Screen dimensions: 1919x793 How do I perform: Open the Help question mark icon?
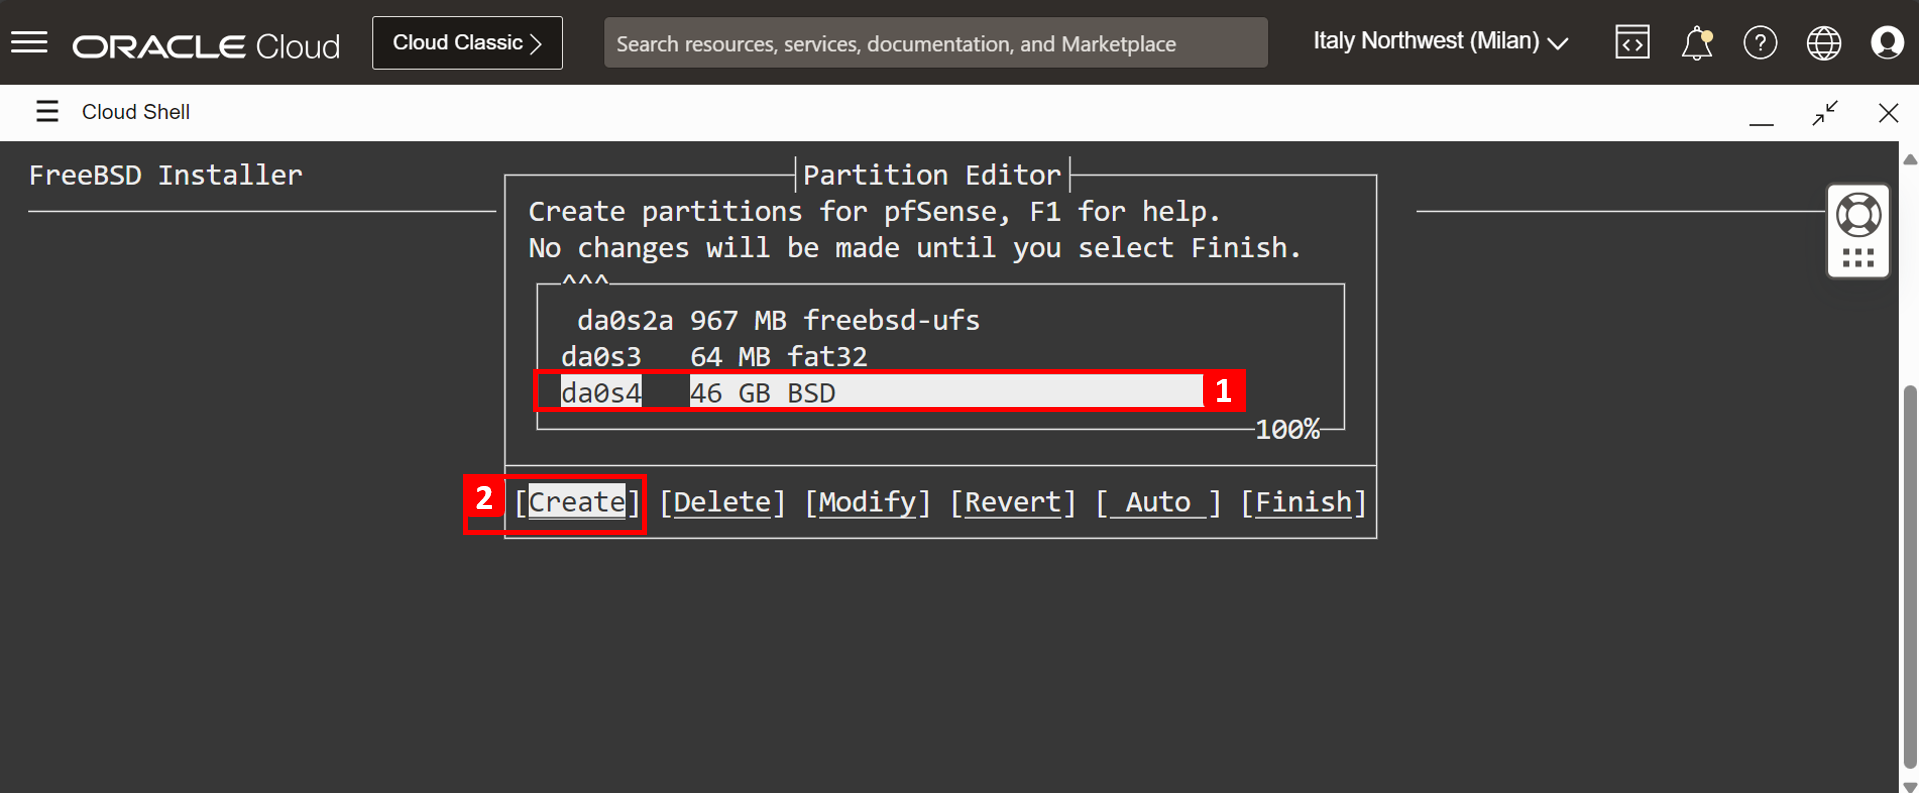[1760, 43]
